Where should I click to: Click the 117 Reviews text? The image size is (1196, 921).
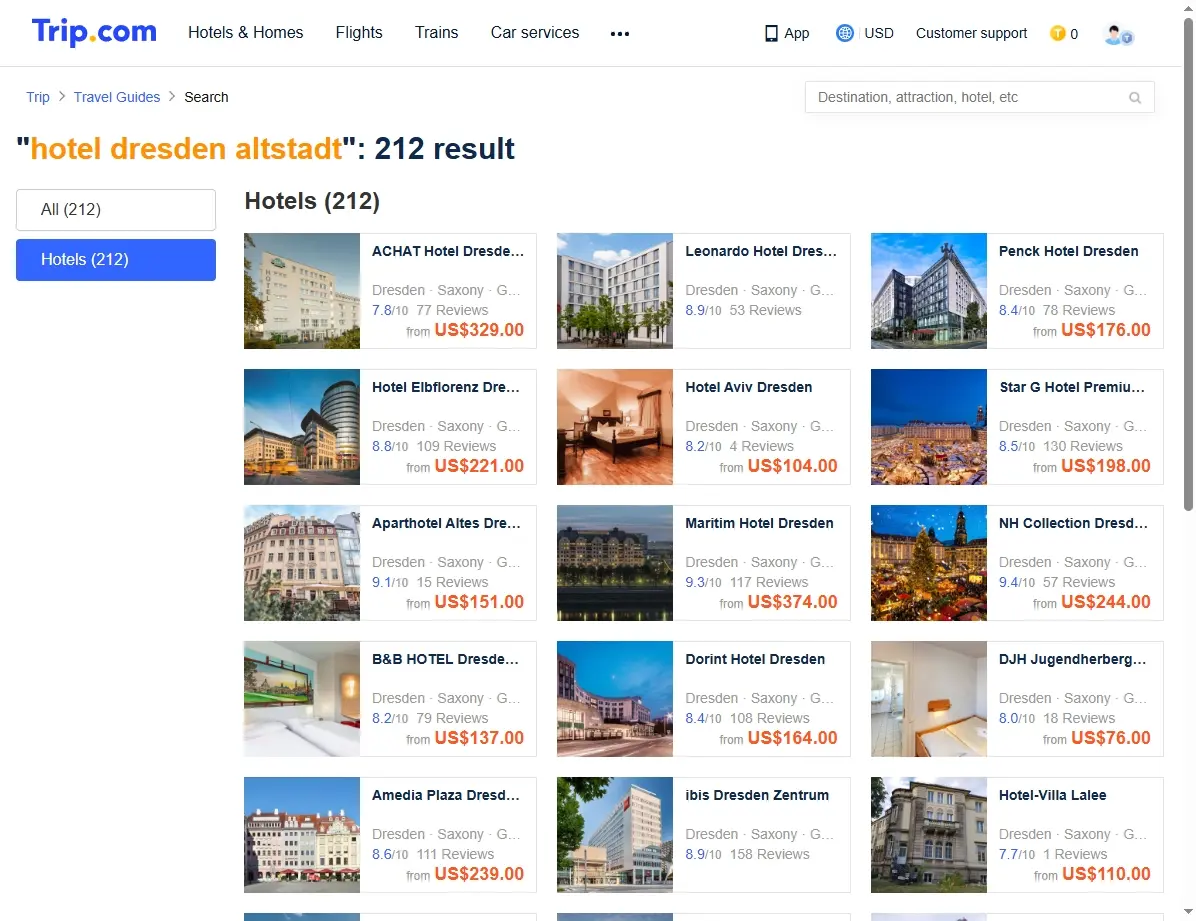pyautogui.click(x=769, y=582)
